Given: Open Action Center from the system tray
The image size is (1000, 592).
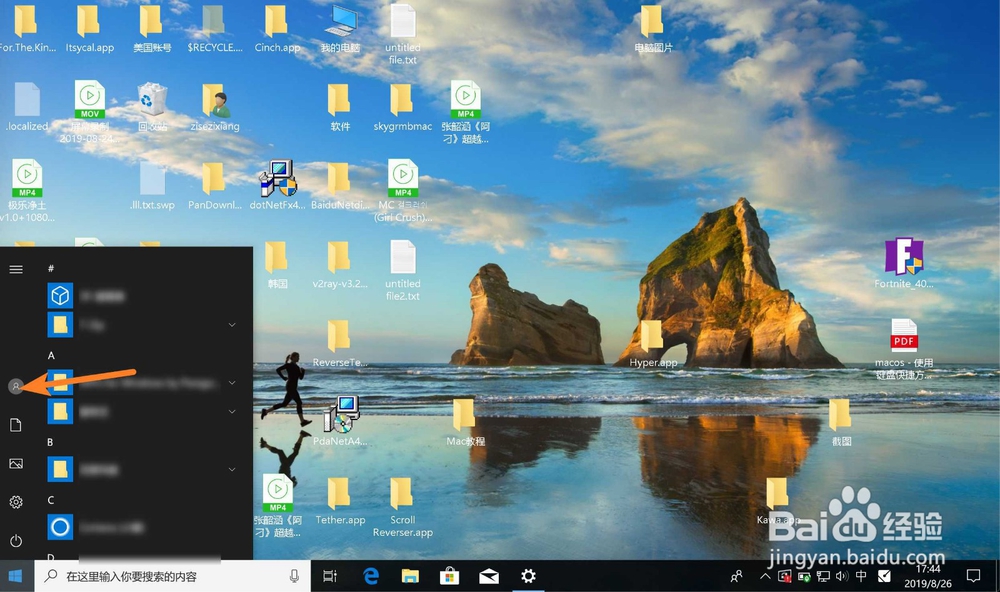Looking at the screenshot, I should (973, 576).
